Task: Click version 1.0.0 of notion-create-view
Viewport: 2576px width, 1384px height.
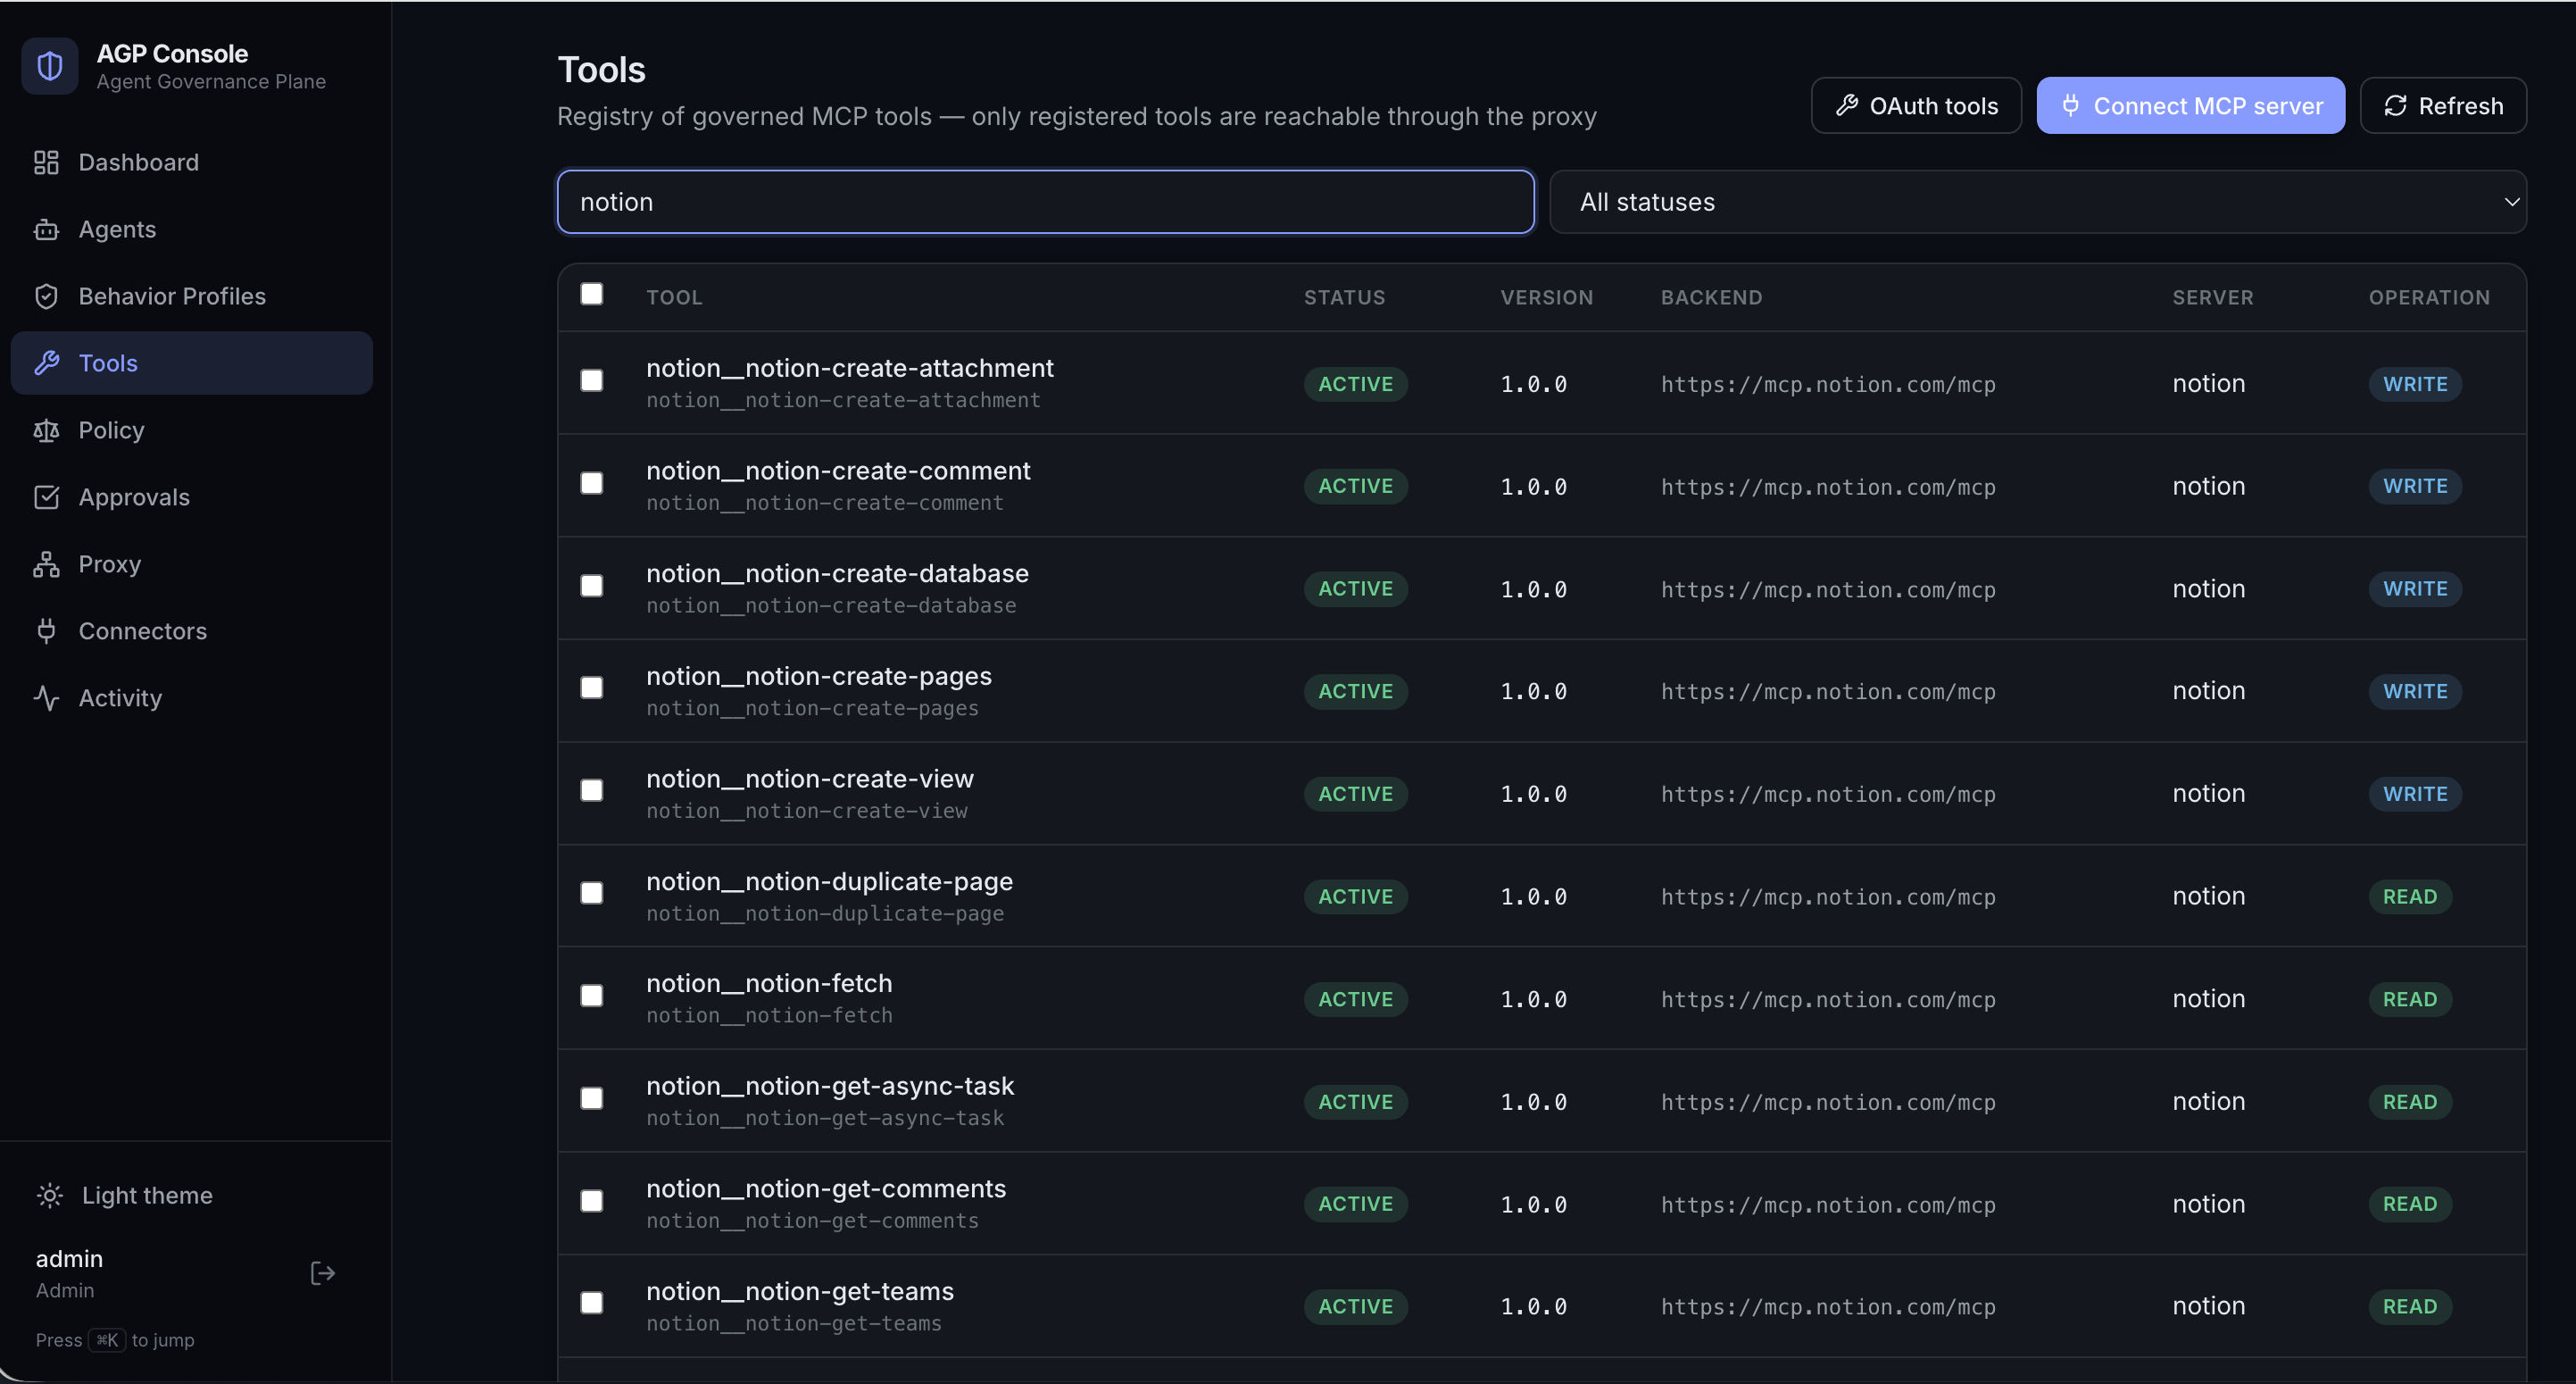Action: pyautogui.click(x=1533, y=794)
